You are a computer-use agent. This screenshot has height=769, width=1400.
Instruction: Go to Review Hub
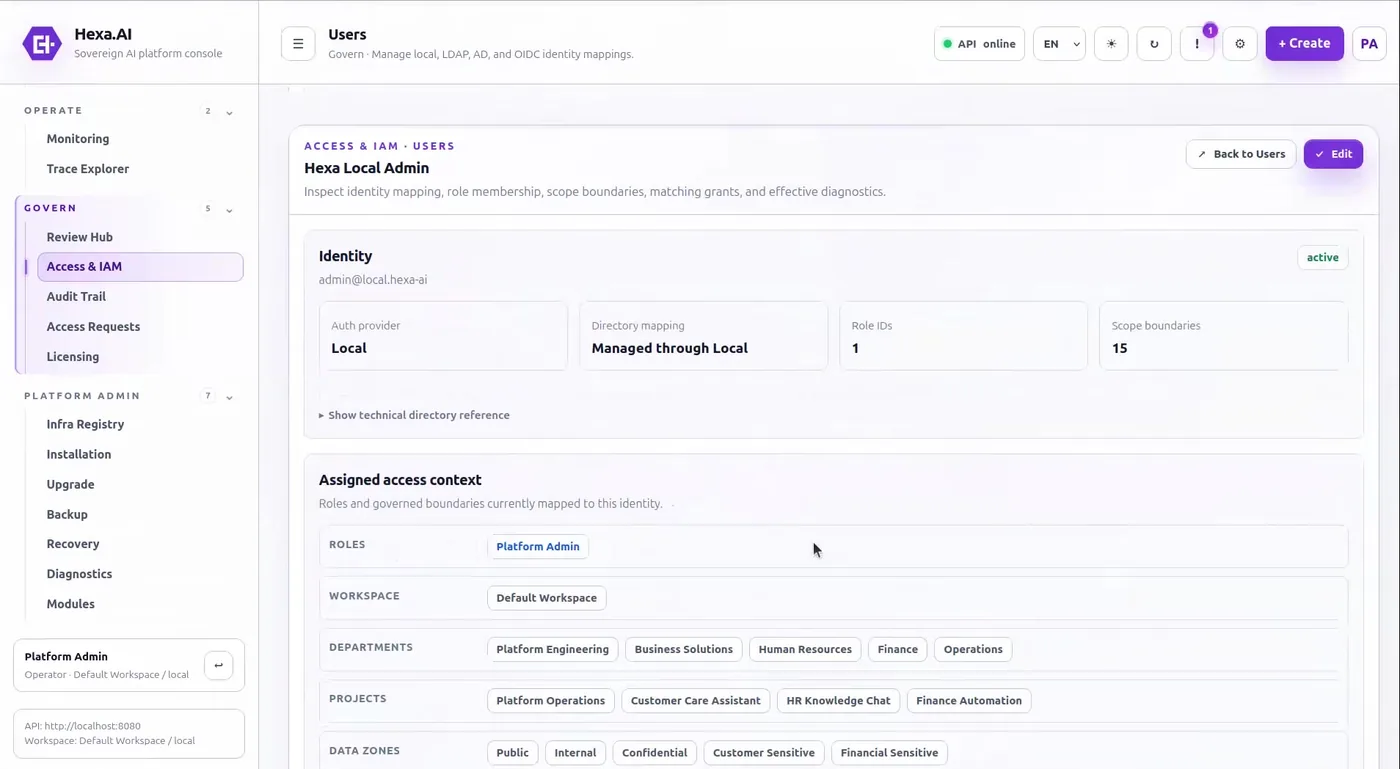[x=80, y=237]
